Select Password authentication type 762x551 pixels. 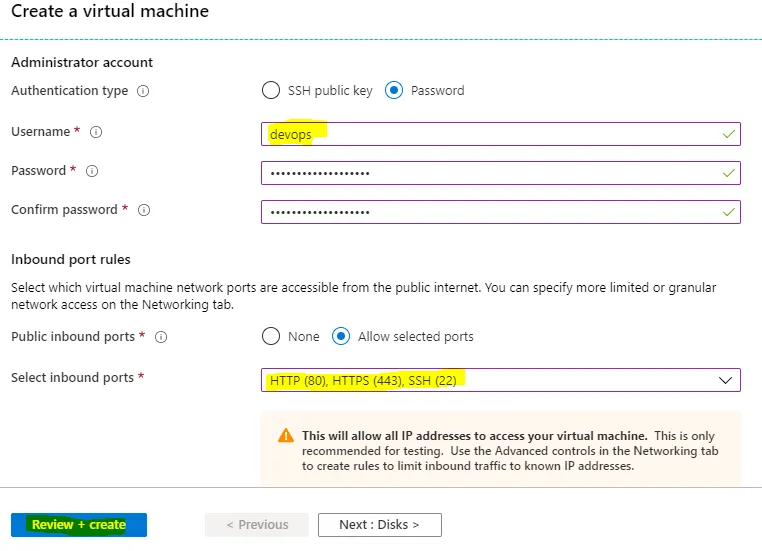click(394, 90)
